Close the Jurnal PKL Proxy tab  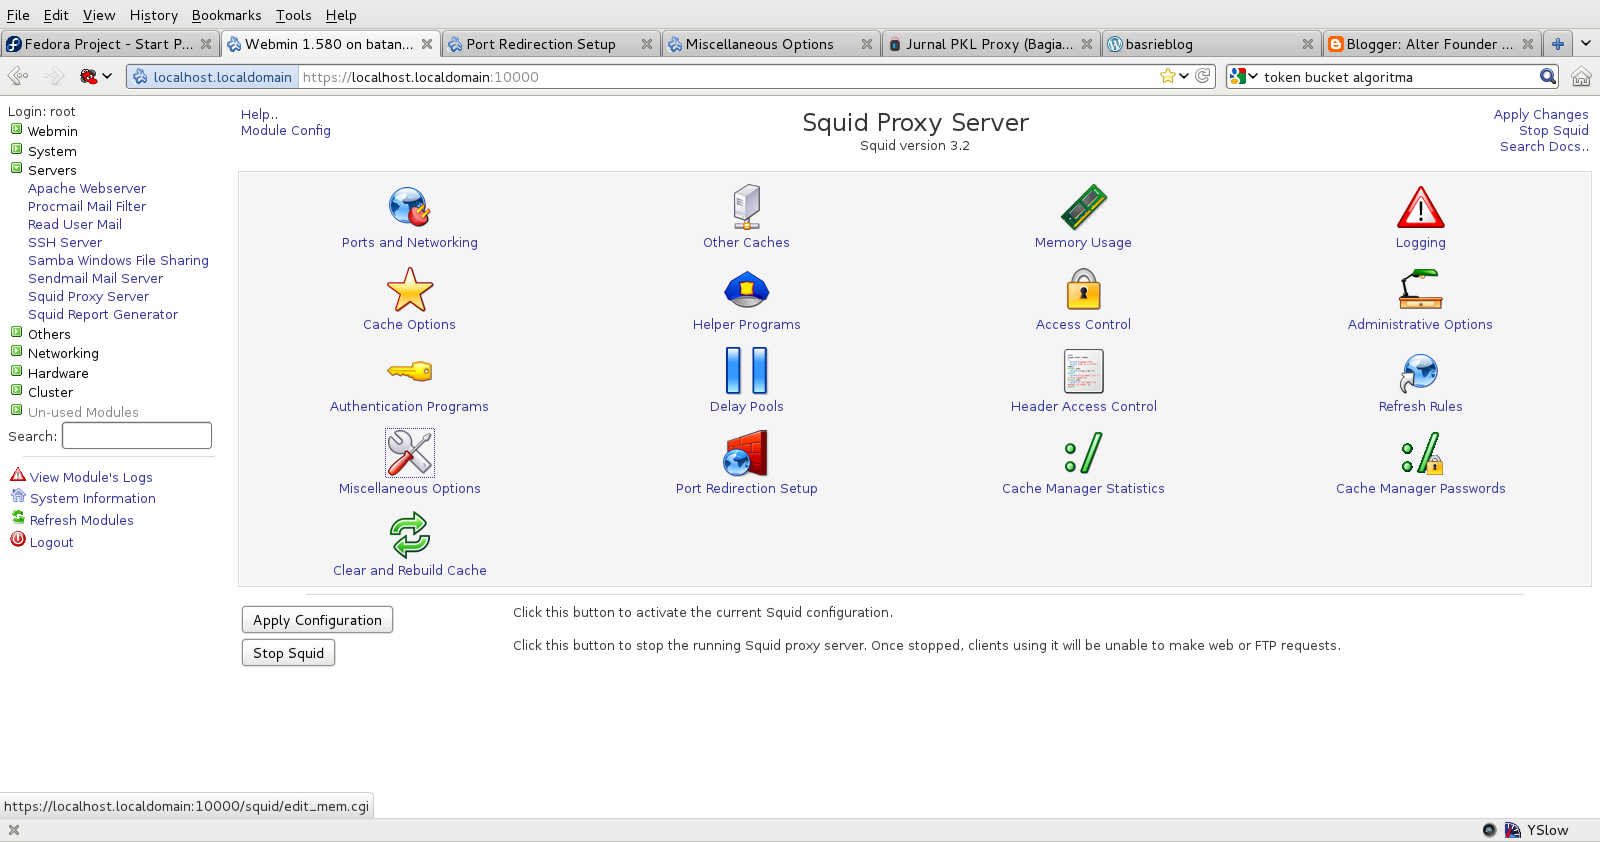pos(1086,44)
